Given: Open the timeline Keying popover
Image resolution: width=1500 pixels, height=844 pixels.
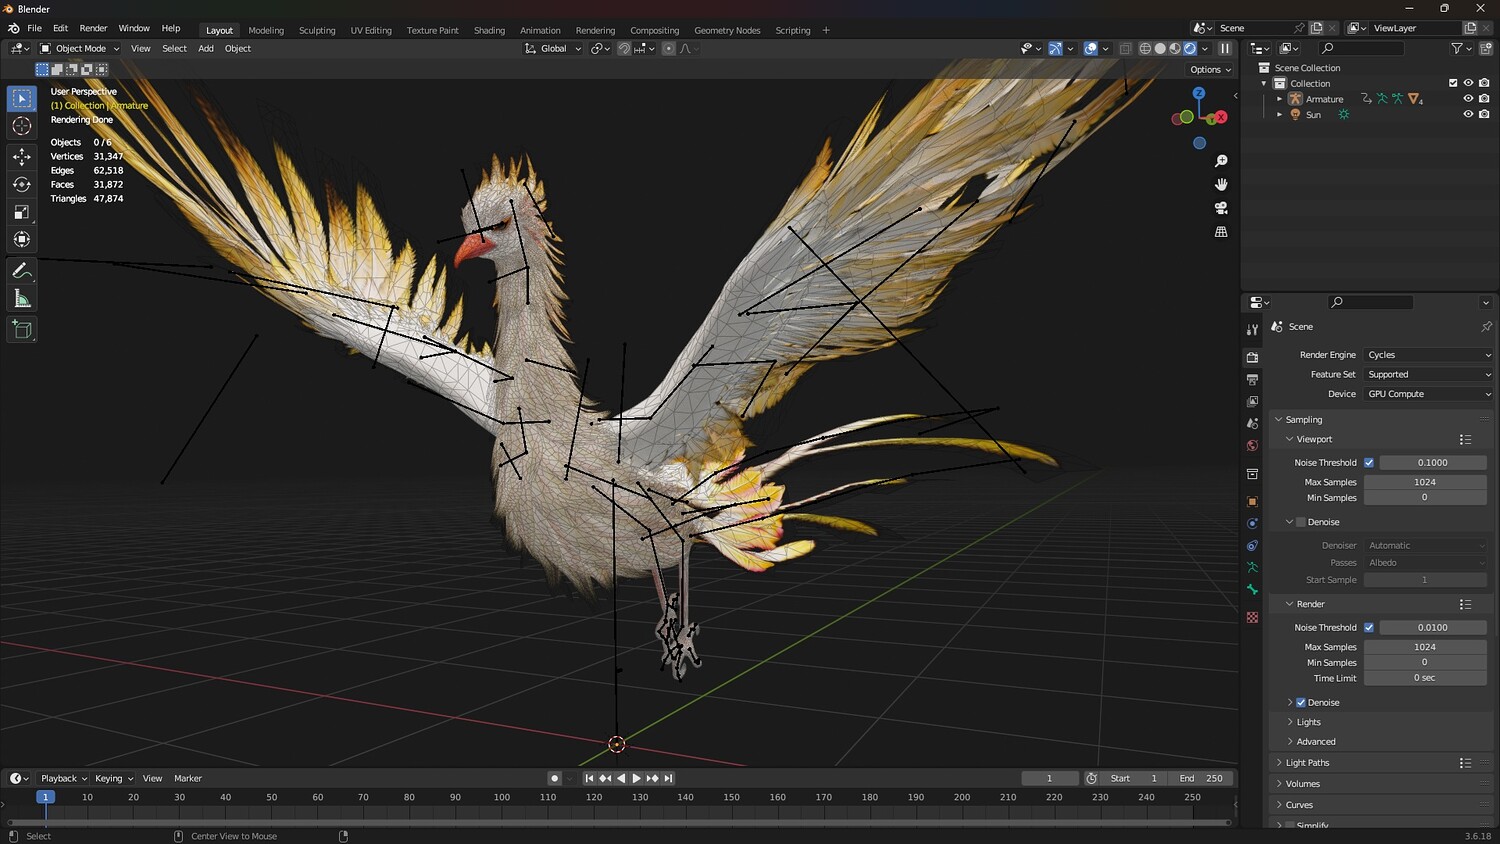Looking at the screenshot, I should click(114, 778).
